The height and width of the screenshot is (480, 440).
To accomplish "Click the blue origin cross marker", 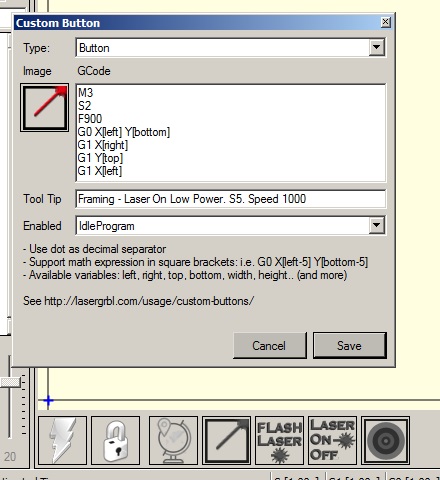I will tap(48, 400).
